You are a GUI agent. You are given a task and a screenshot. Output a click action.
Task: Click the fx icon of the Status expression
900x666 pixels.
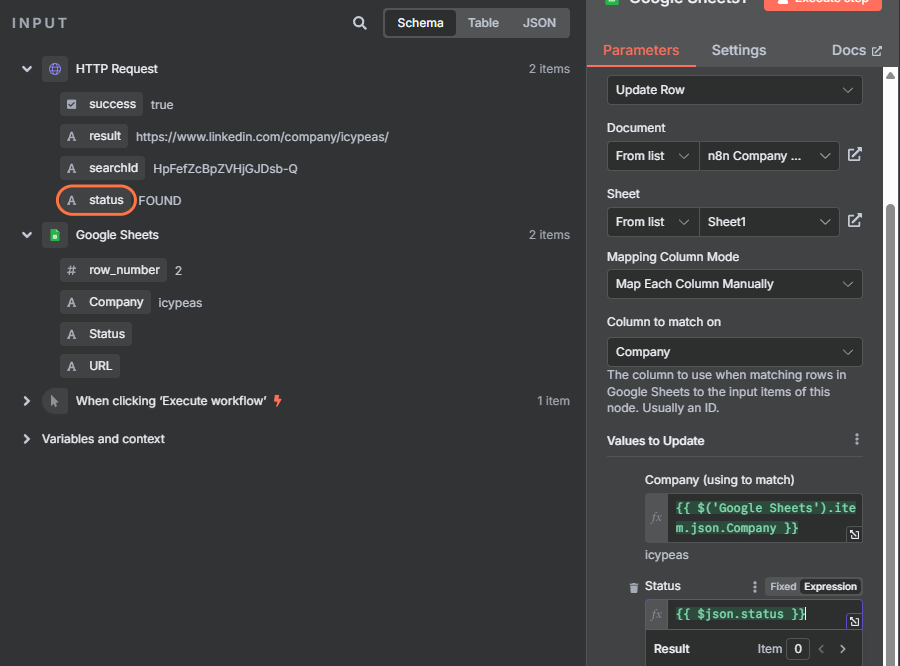657,614
